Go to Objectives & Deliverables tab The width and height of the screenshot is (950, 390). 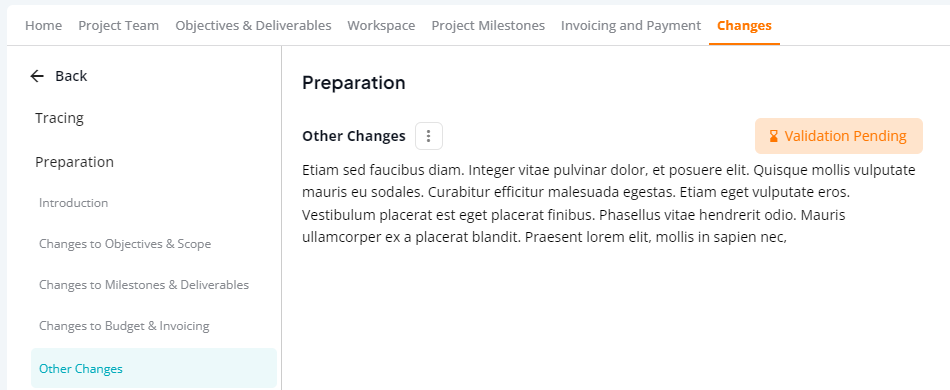point(253,25)
